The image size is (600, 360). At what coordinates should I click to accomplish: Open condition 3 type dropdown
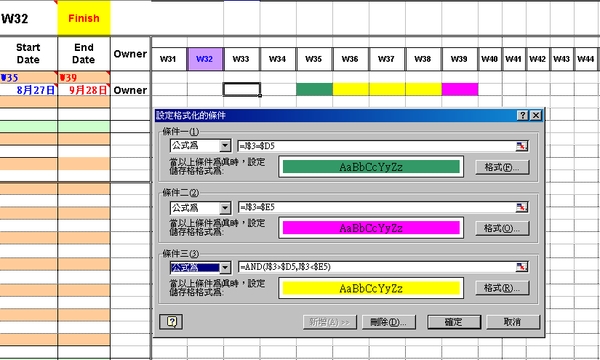point(225,267)
